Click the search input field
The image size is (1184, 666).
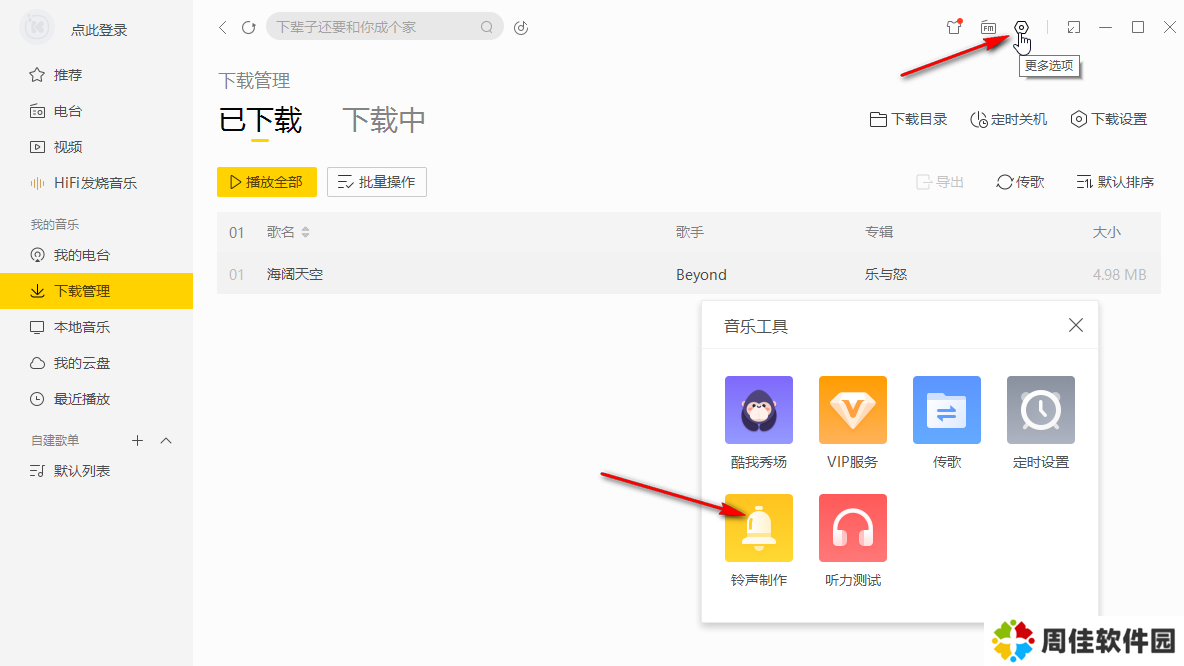[x=375, y=27]
